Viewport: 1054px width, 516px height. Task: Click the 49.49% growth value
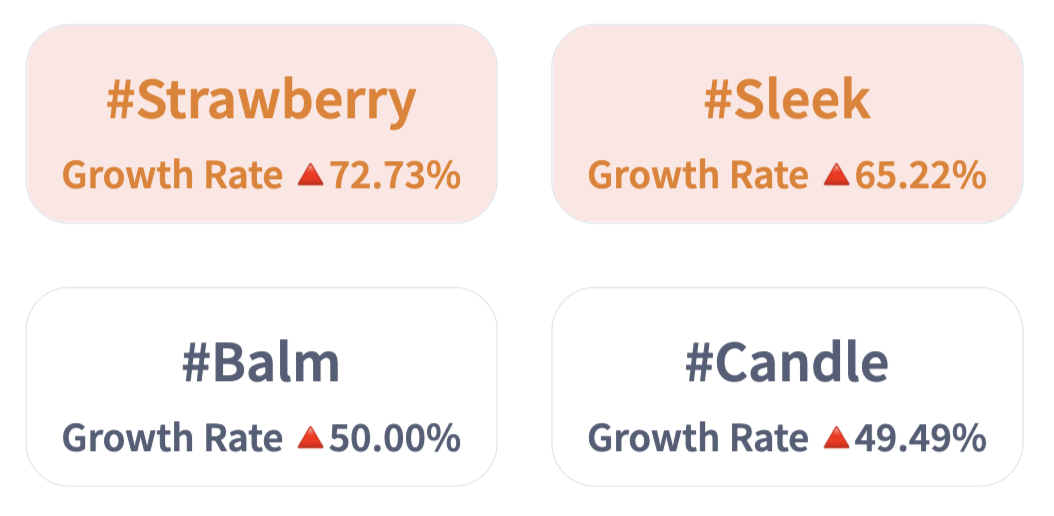(921, 439)
